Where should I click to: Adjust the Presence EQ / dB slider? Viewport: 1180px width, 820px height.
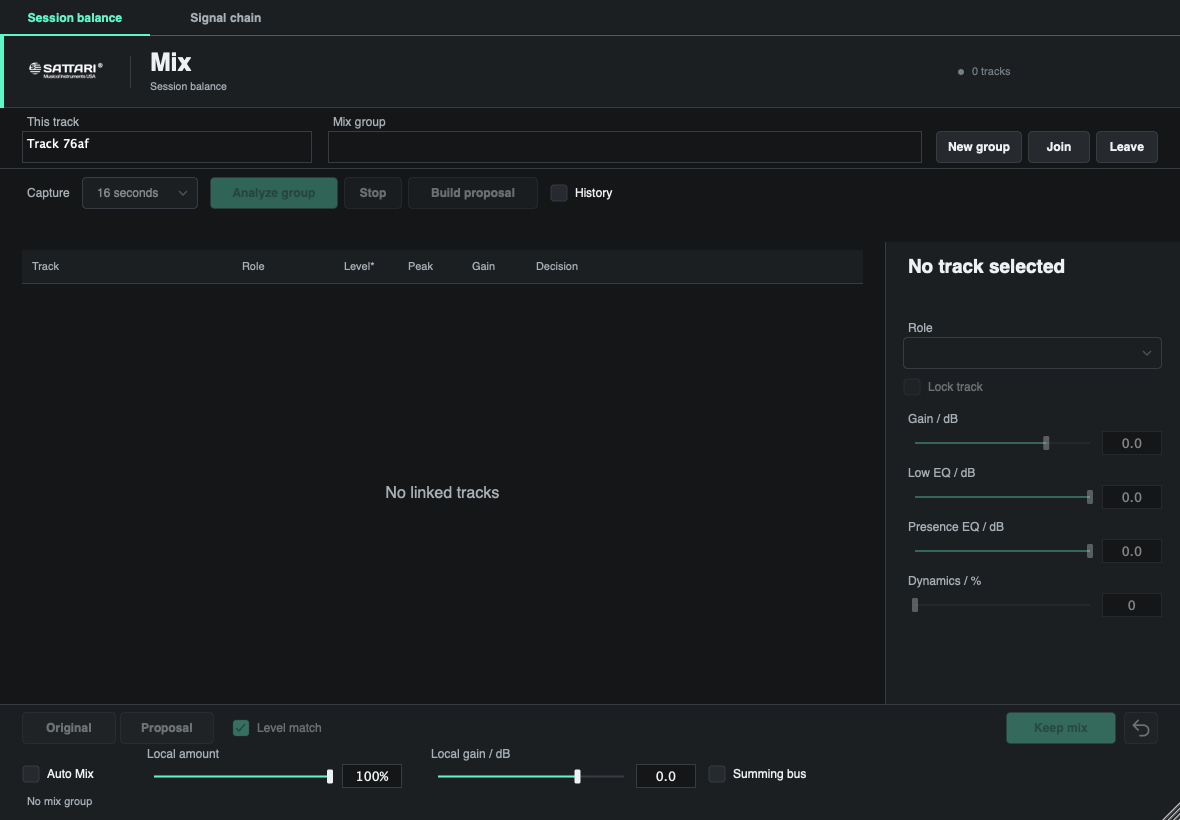tap(1002, 551)
